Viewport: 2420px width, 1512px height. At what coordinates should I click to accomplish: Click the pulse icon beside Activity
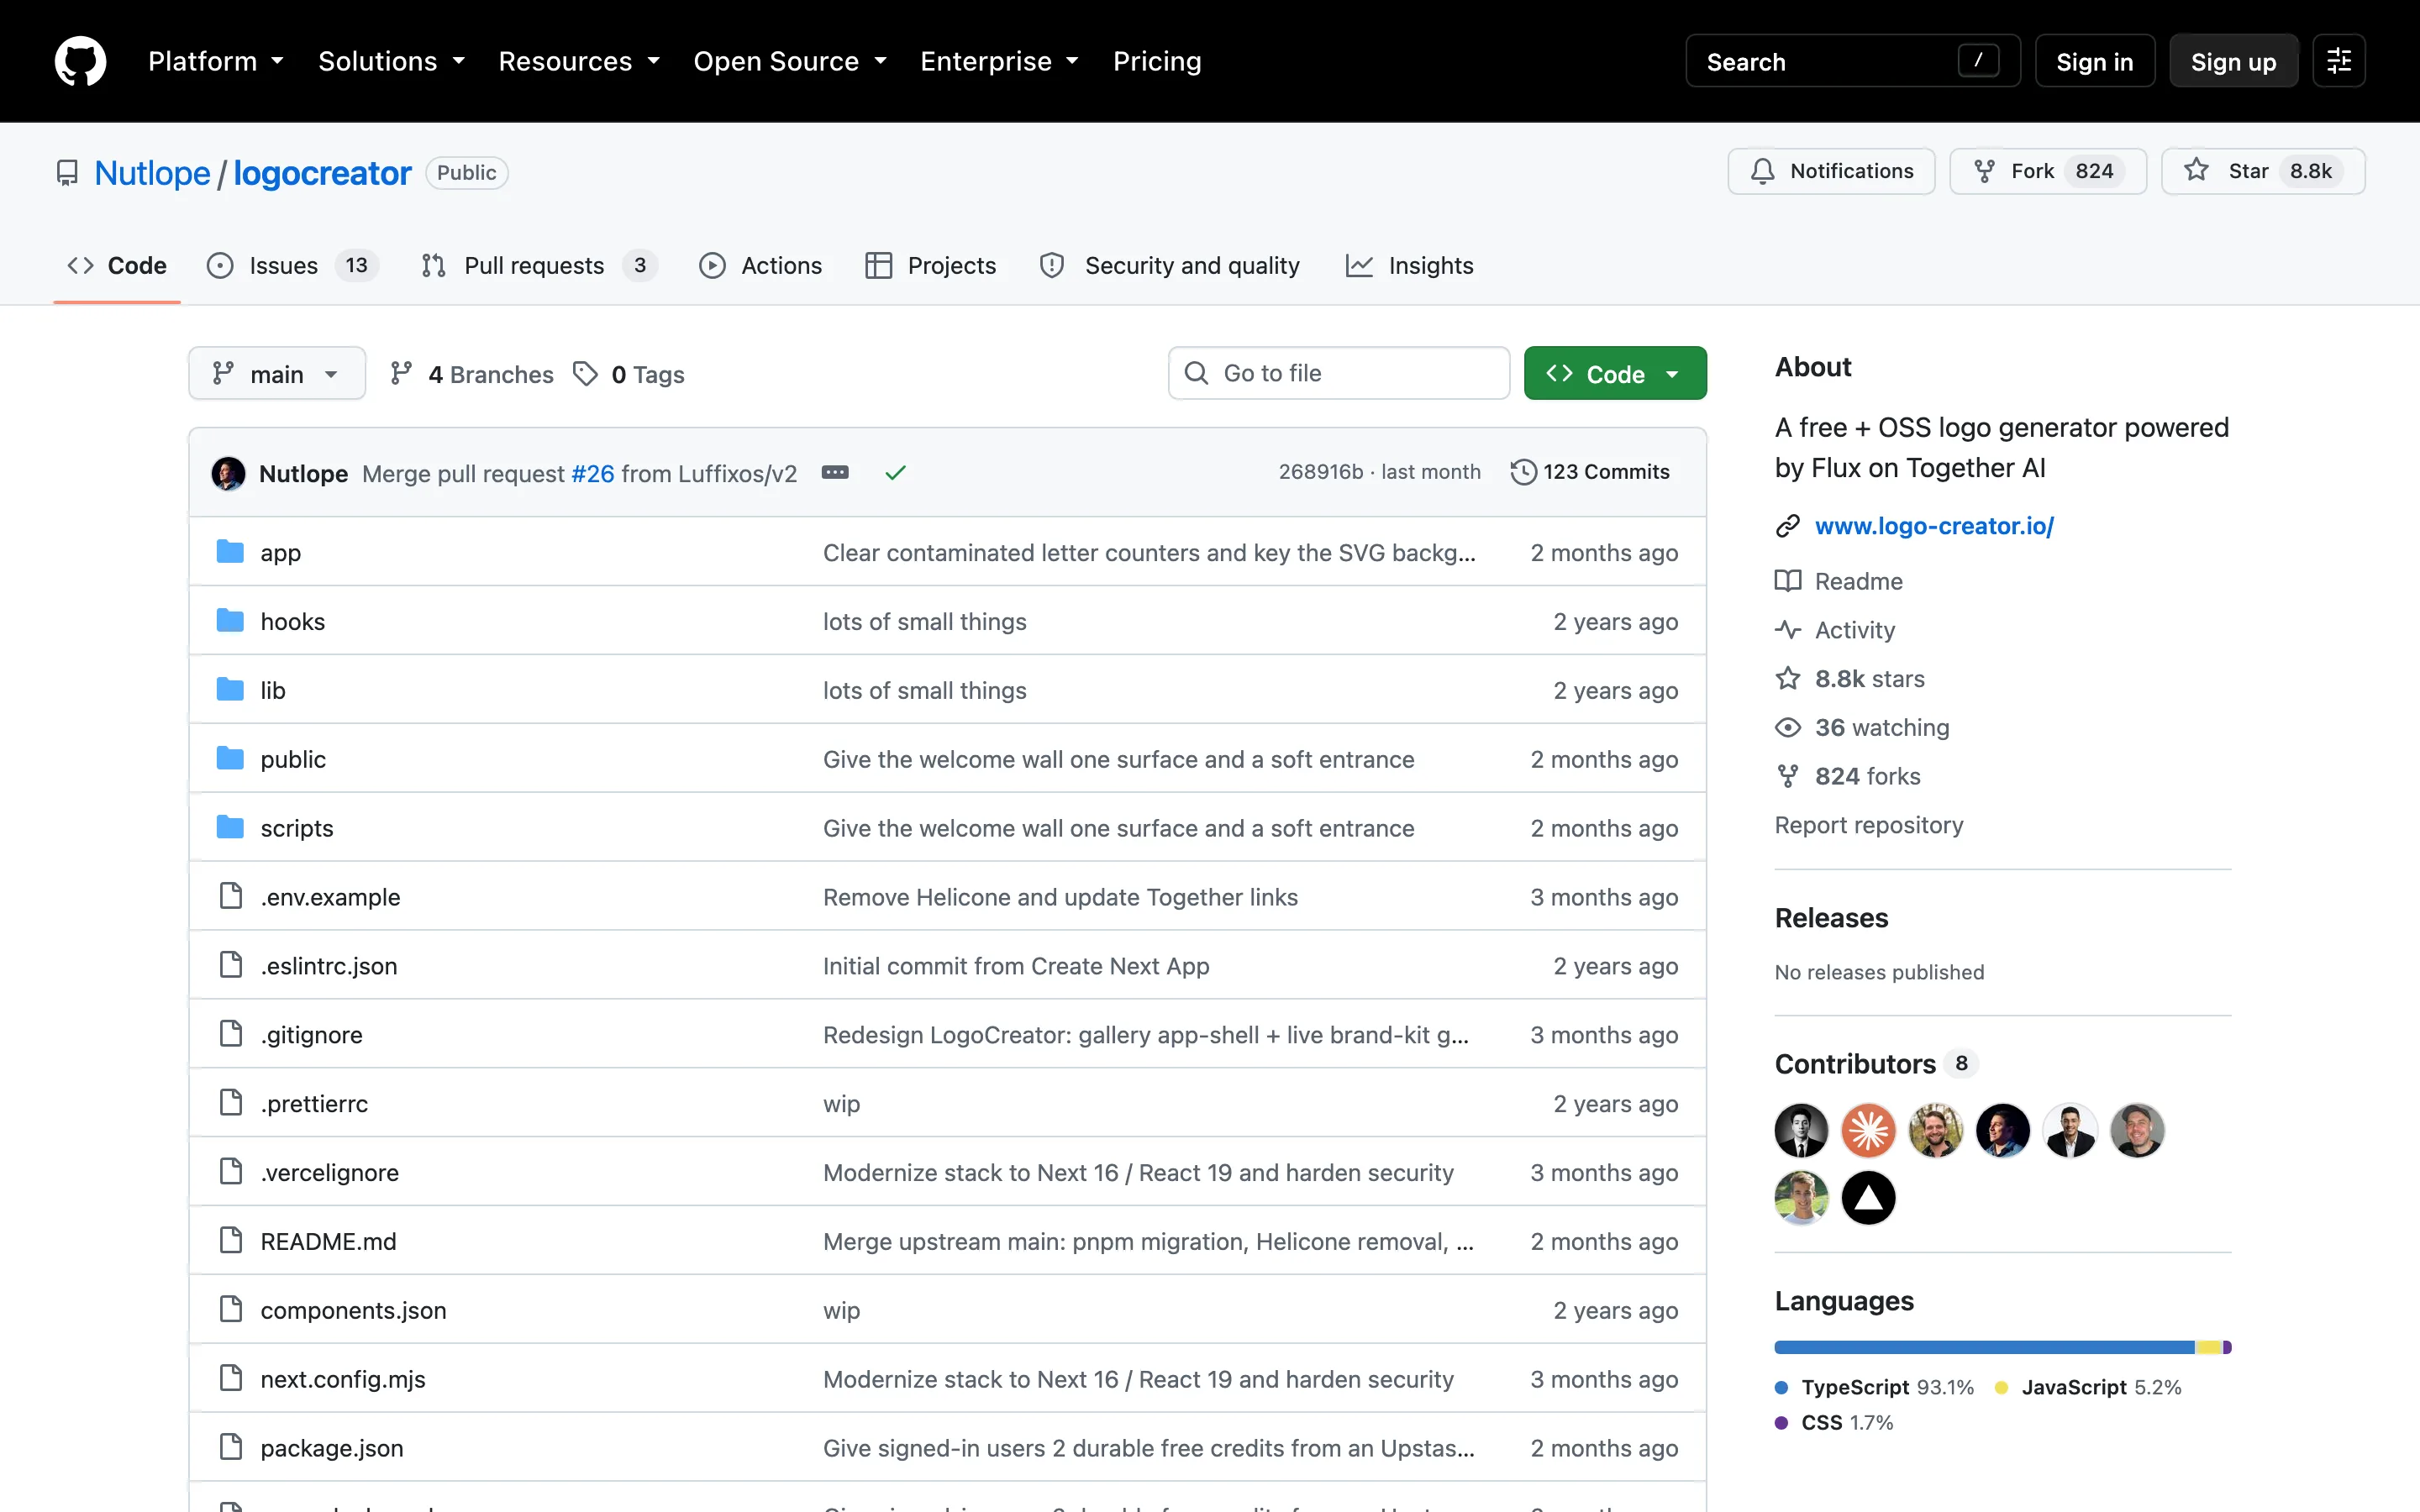pos(1788,630)
